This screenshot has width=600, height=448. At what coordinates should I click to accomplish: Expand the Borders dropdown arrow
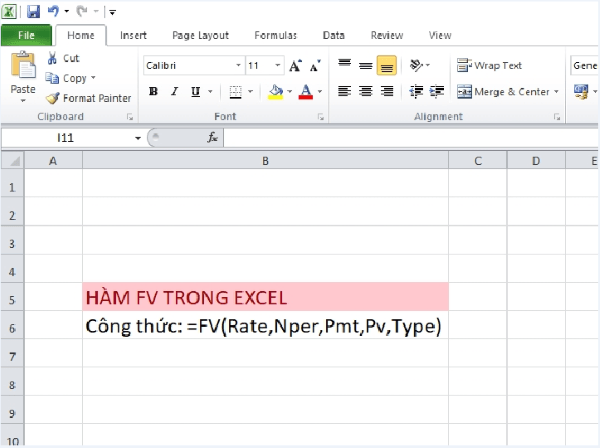point(250,91)
